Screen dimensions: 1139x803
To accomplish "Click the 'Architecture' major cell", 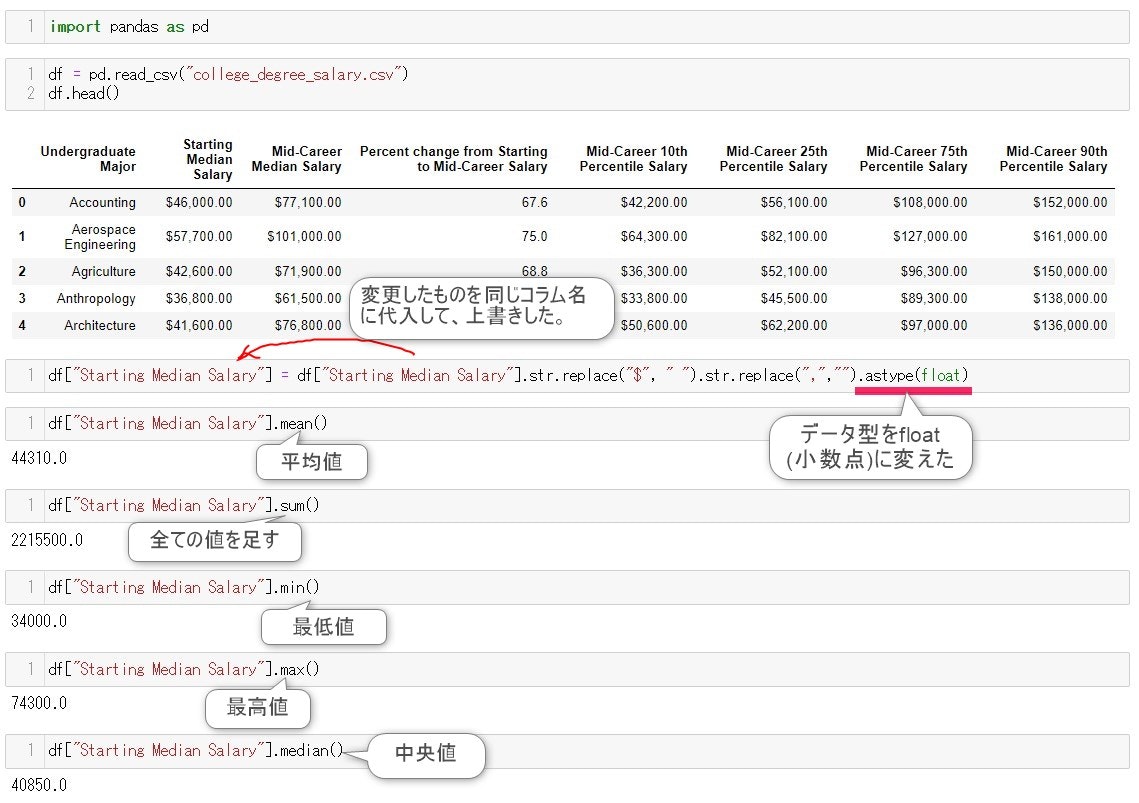I will coord(100,326).
